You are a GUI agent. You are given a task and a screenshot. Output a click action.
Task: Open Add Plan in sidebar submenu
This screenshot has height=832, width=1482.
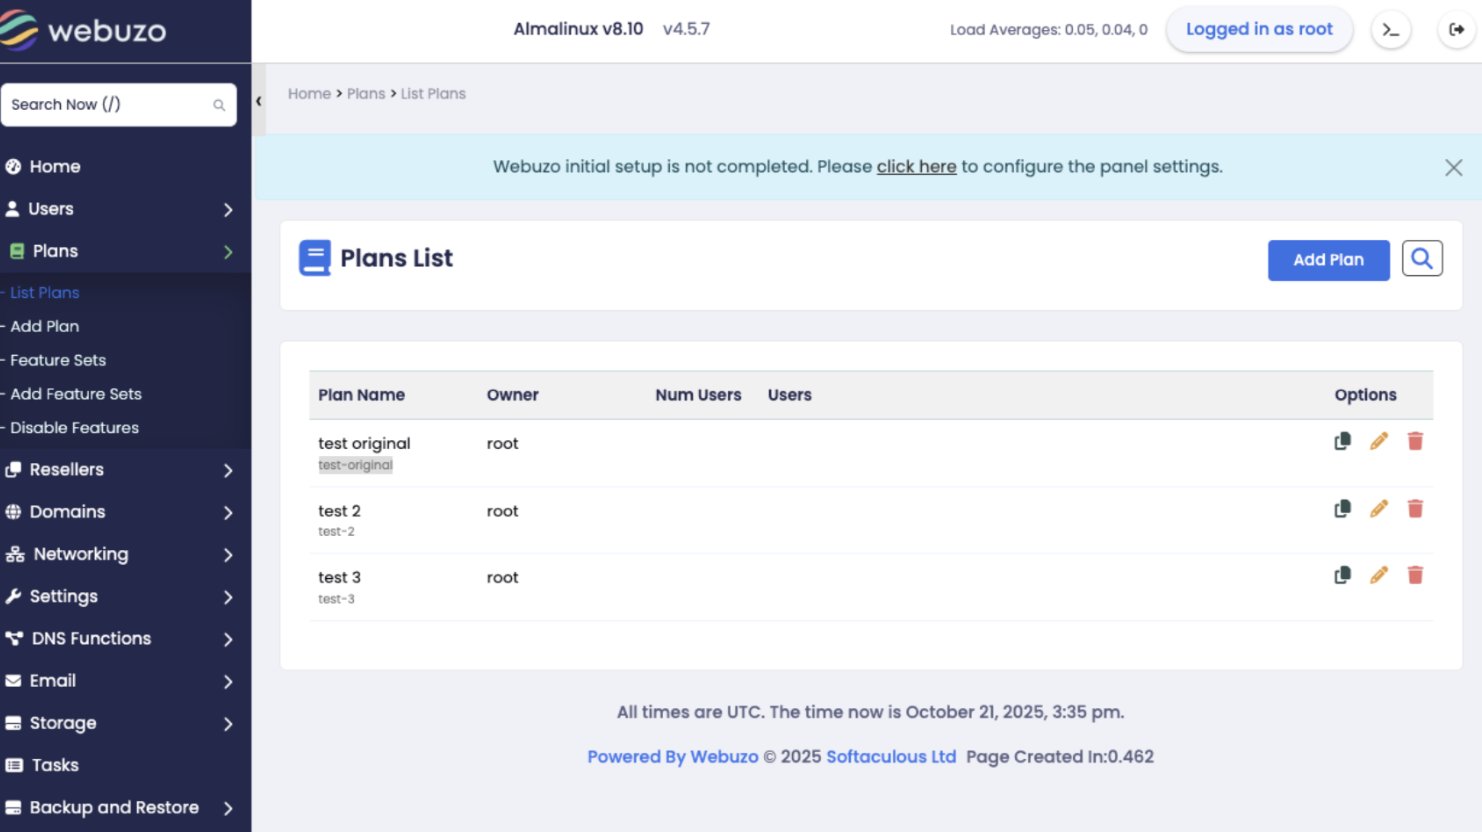pyautogui.click(x=45, y=326)
